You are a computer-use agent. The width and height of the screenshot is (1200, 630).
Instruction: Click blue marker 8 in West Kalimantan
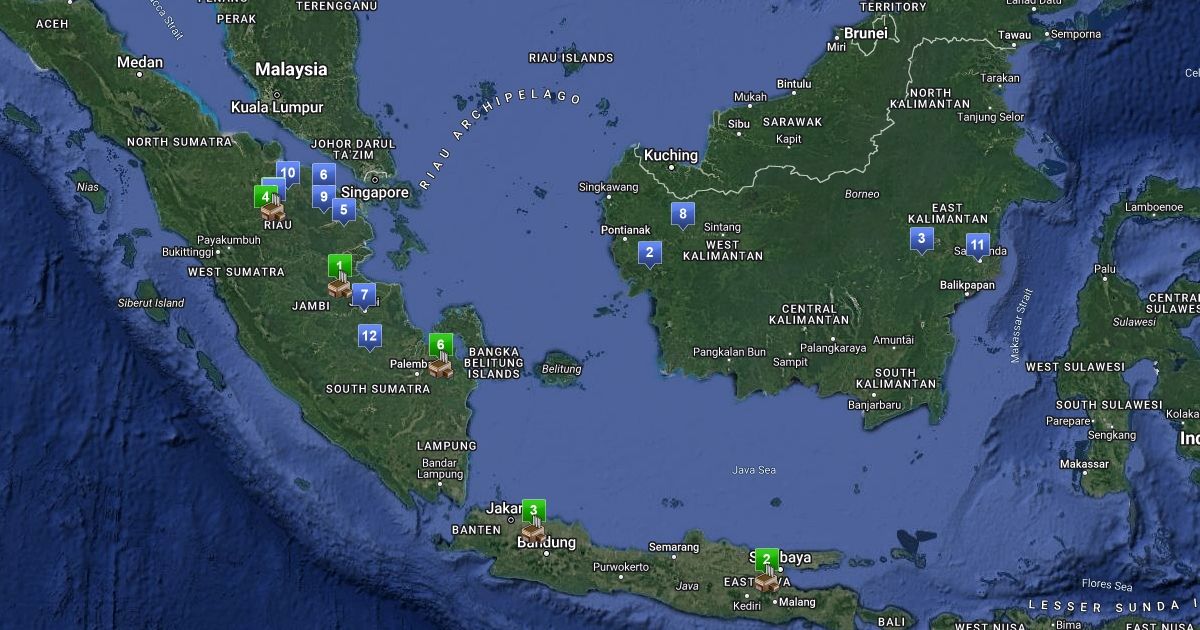pos(683,213)
